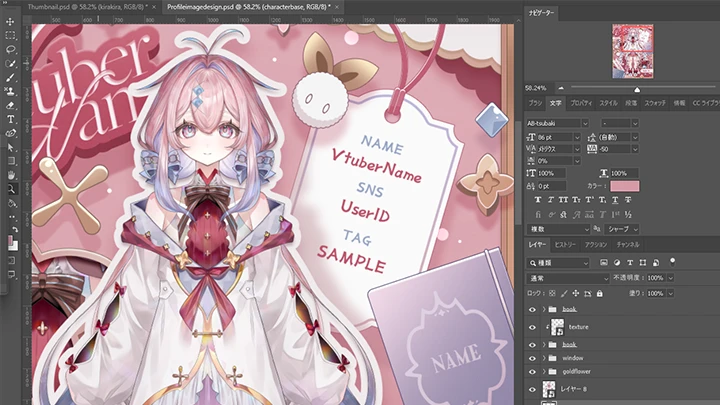720x405 pixels.
Task: Lock image pixels brush icon
Action: (564, 293)
